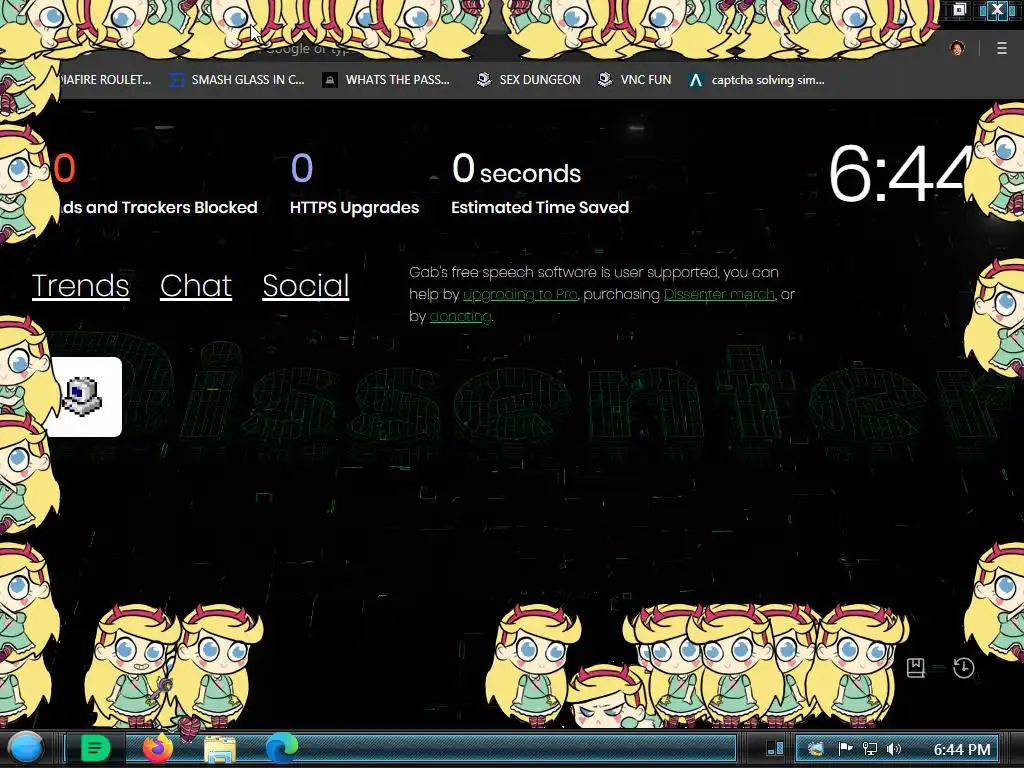Follow the Dissenter merch link
1024x768 pixels.
pos(719,295)
